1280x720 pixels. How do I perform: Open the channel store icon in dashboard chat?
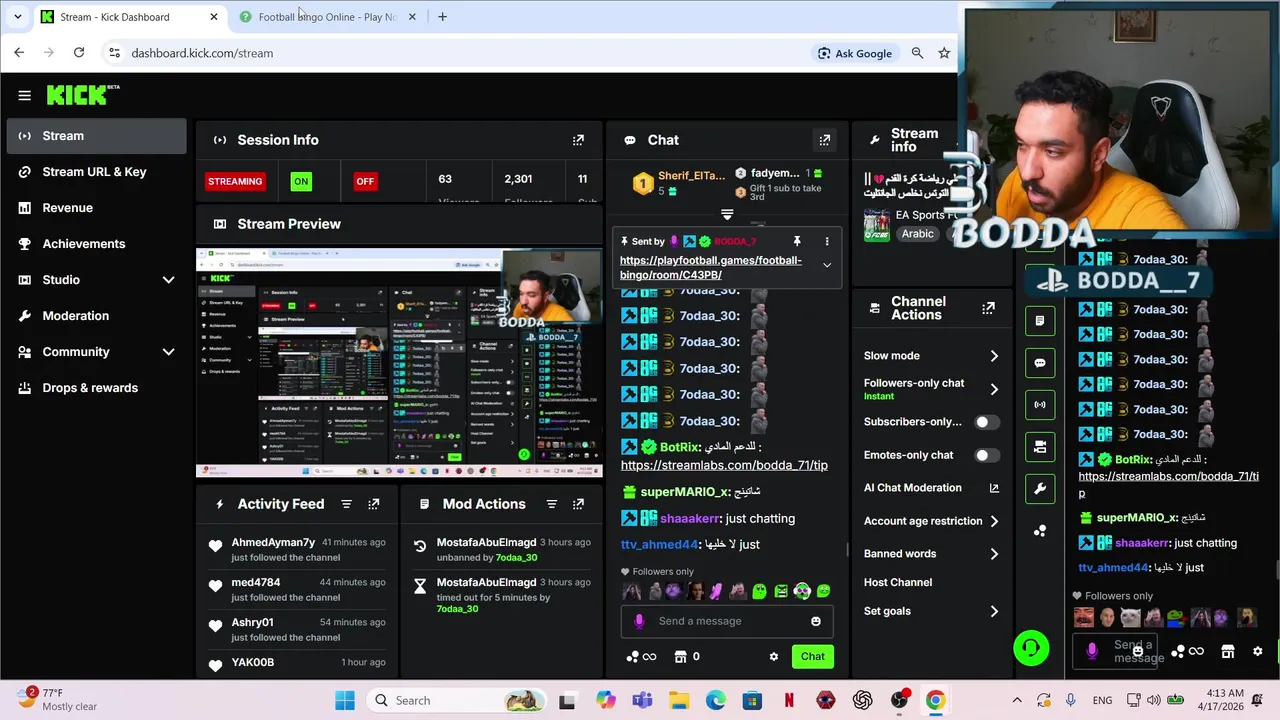tap(681, 657)
